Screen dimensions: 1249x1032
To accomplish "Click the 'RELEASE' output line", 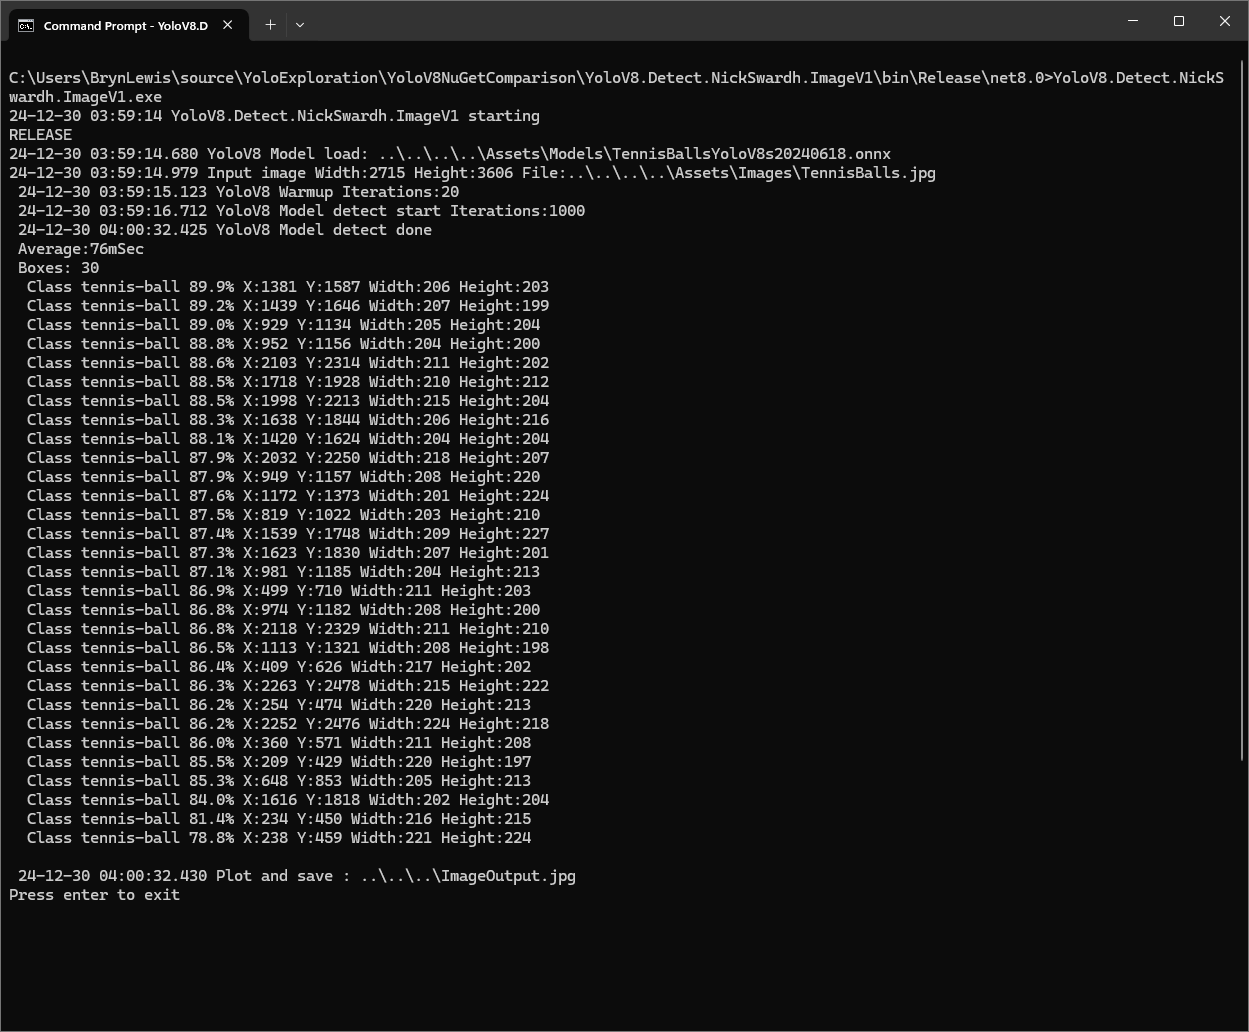I will (x=41, y=135).
